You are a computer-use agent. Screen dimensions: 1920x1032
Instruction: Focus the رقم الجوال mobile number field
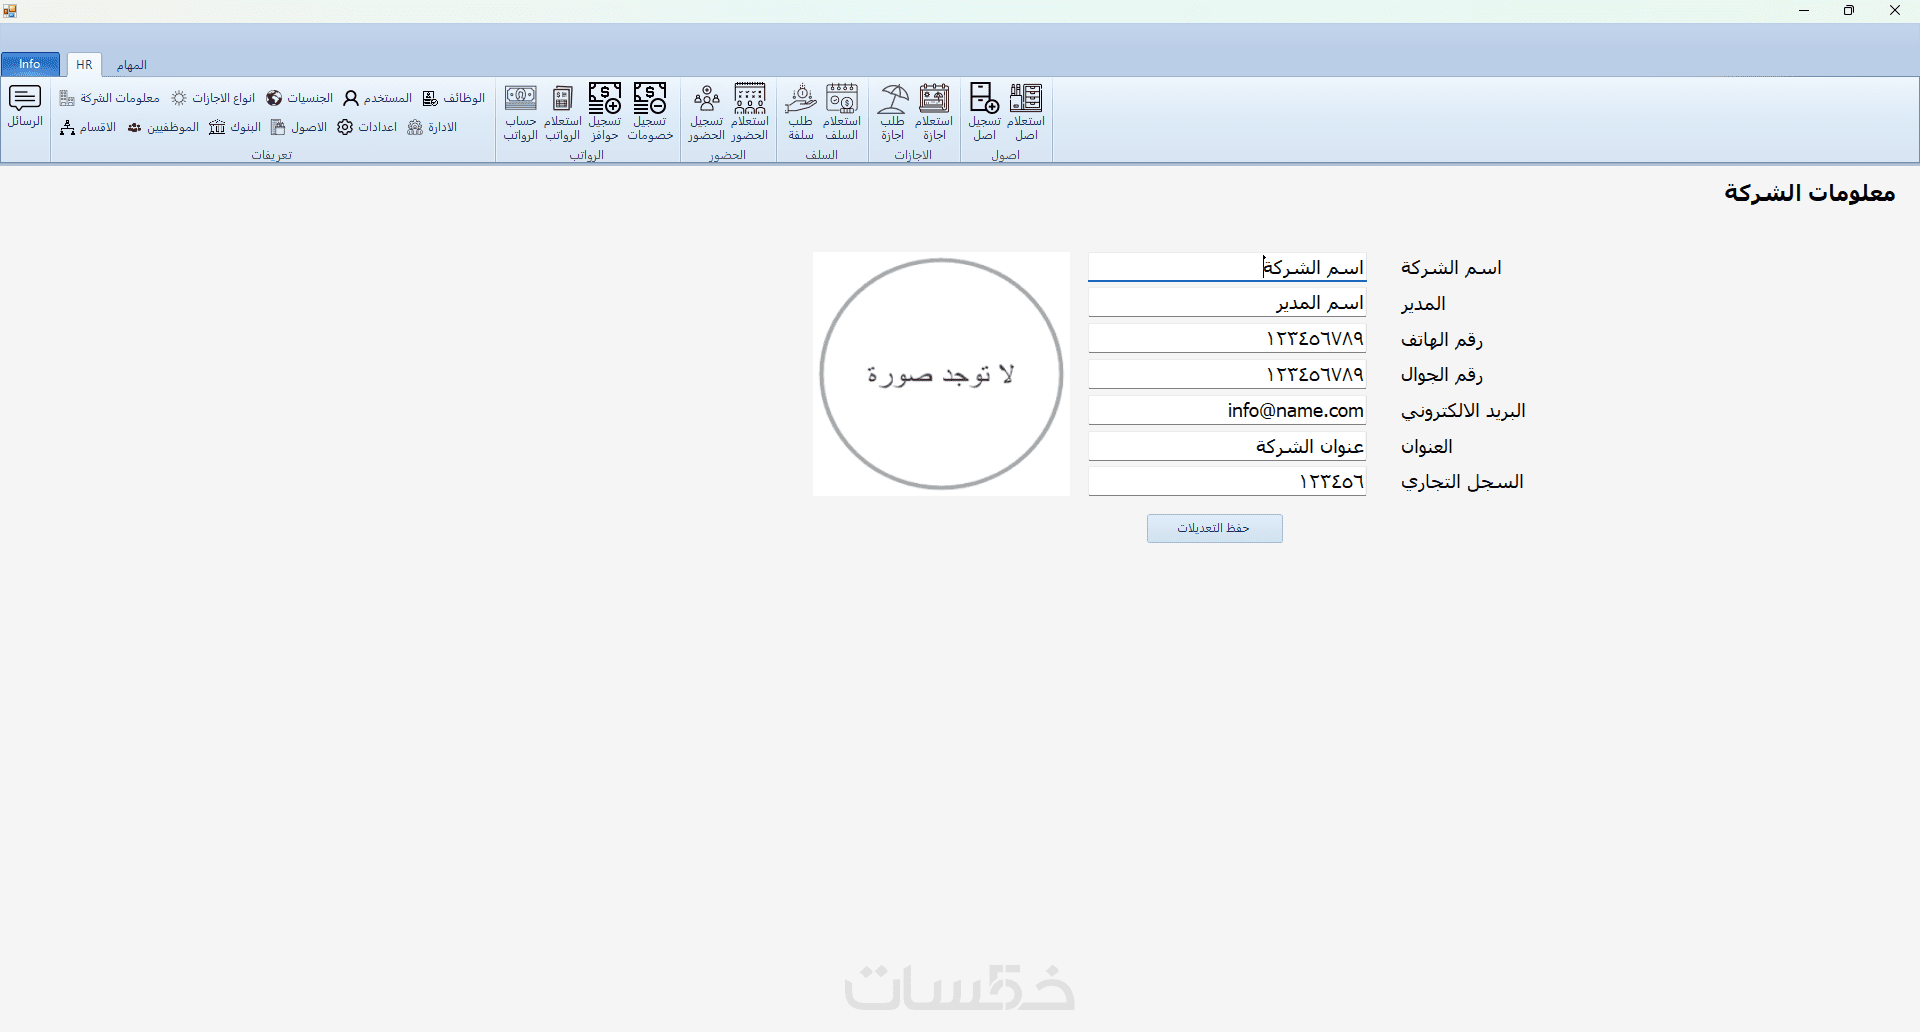tap(1227, 374)
